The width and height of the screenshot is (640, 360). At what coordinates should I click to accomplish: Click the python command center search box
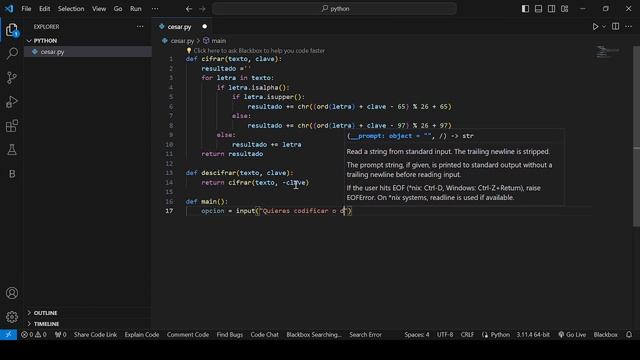(334, 9)
